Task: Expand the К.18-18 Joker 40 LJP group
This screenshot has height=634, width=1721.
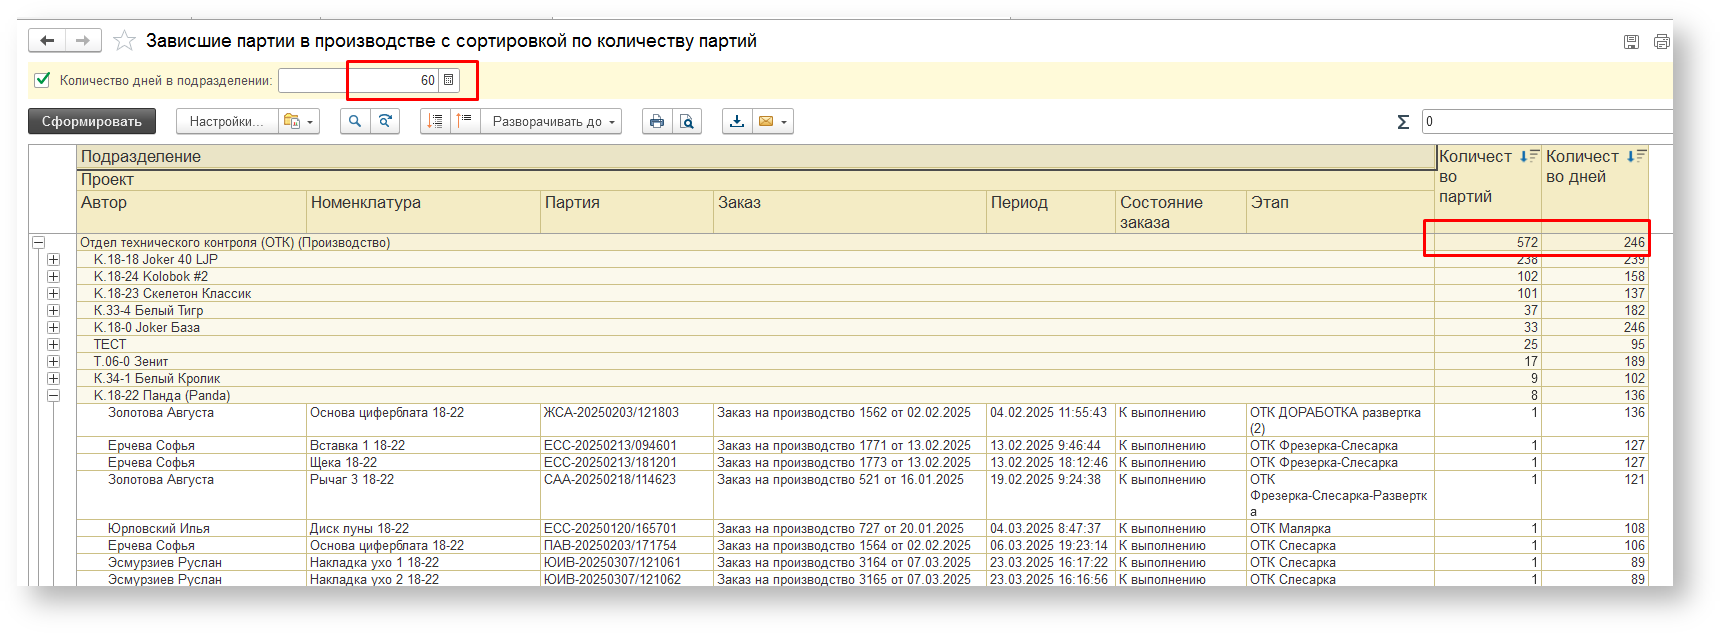Action: point(54,260)
